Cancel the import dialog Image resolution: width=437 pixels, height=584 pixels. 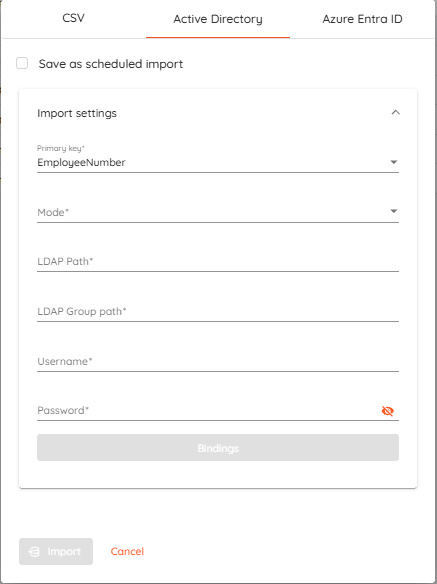pos(127,551)
